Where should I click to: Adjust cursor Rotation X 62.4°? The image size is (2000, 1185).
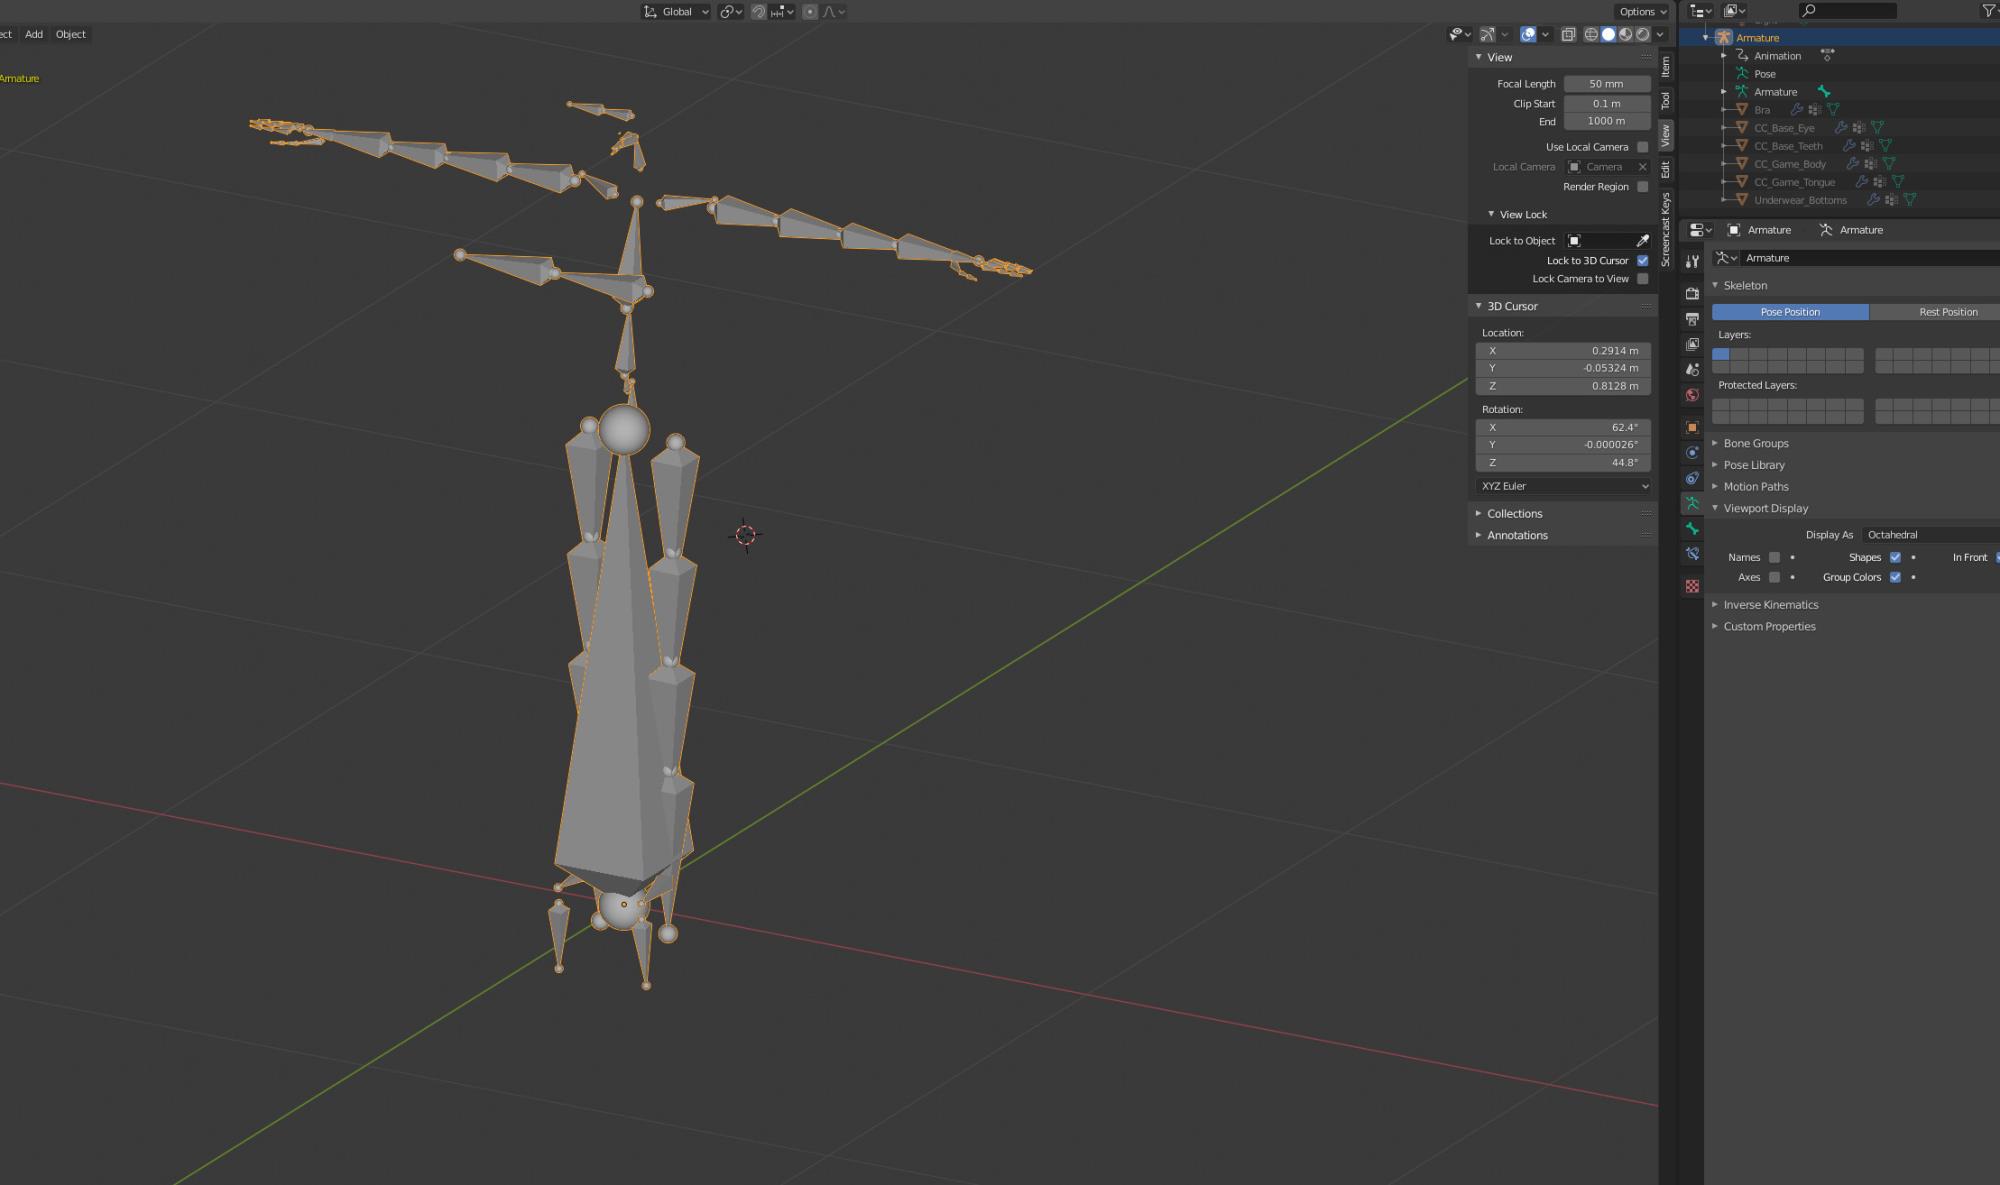coord(1563,427)
